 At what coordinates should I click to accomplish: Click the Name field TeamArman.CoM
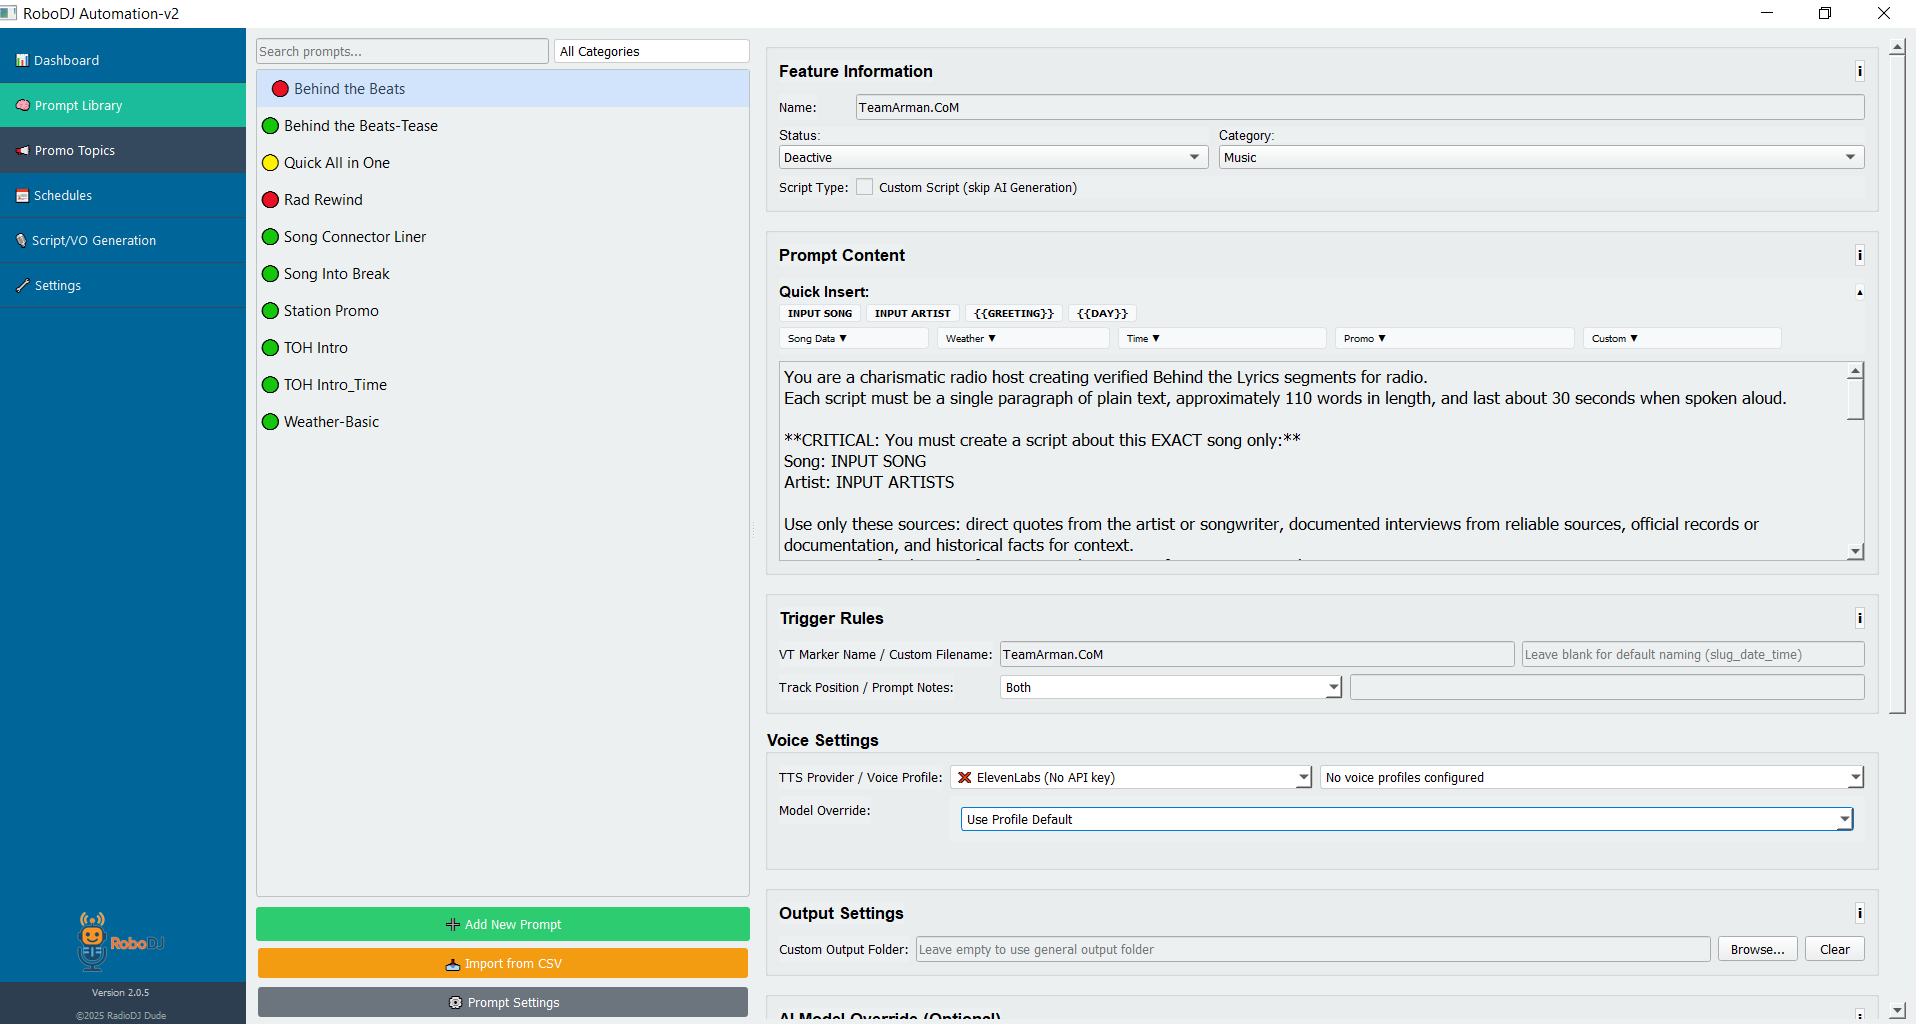(1360, 107)
